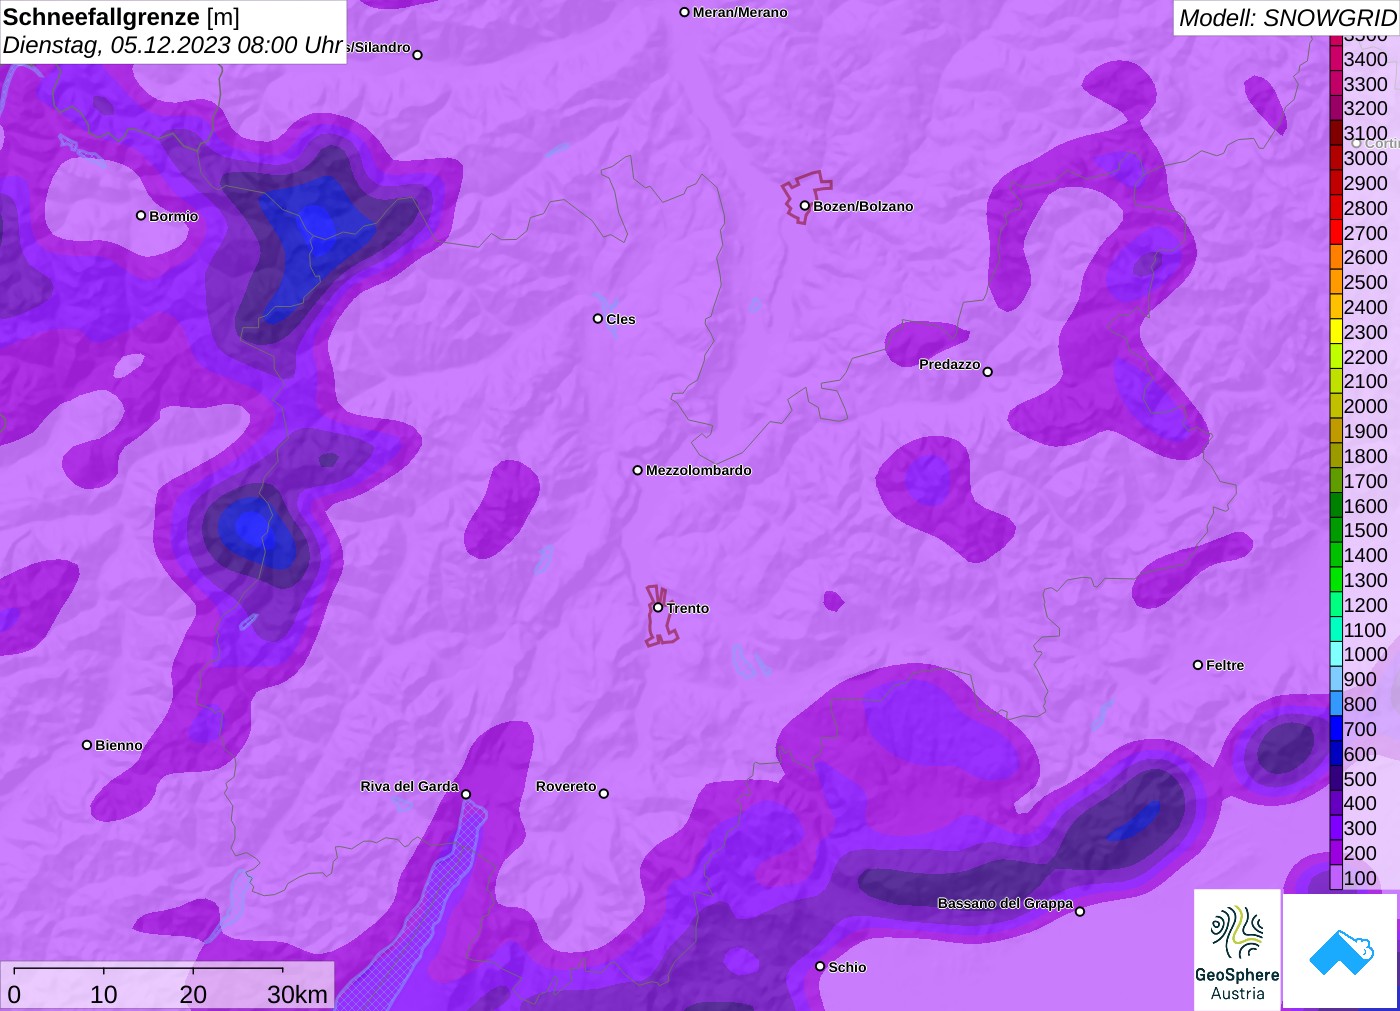The image size is (1400, 1011).
Task: Click the Bozen/Bolzano label text
Action: tap(863, 206)
